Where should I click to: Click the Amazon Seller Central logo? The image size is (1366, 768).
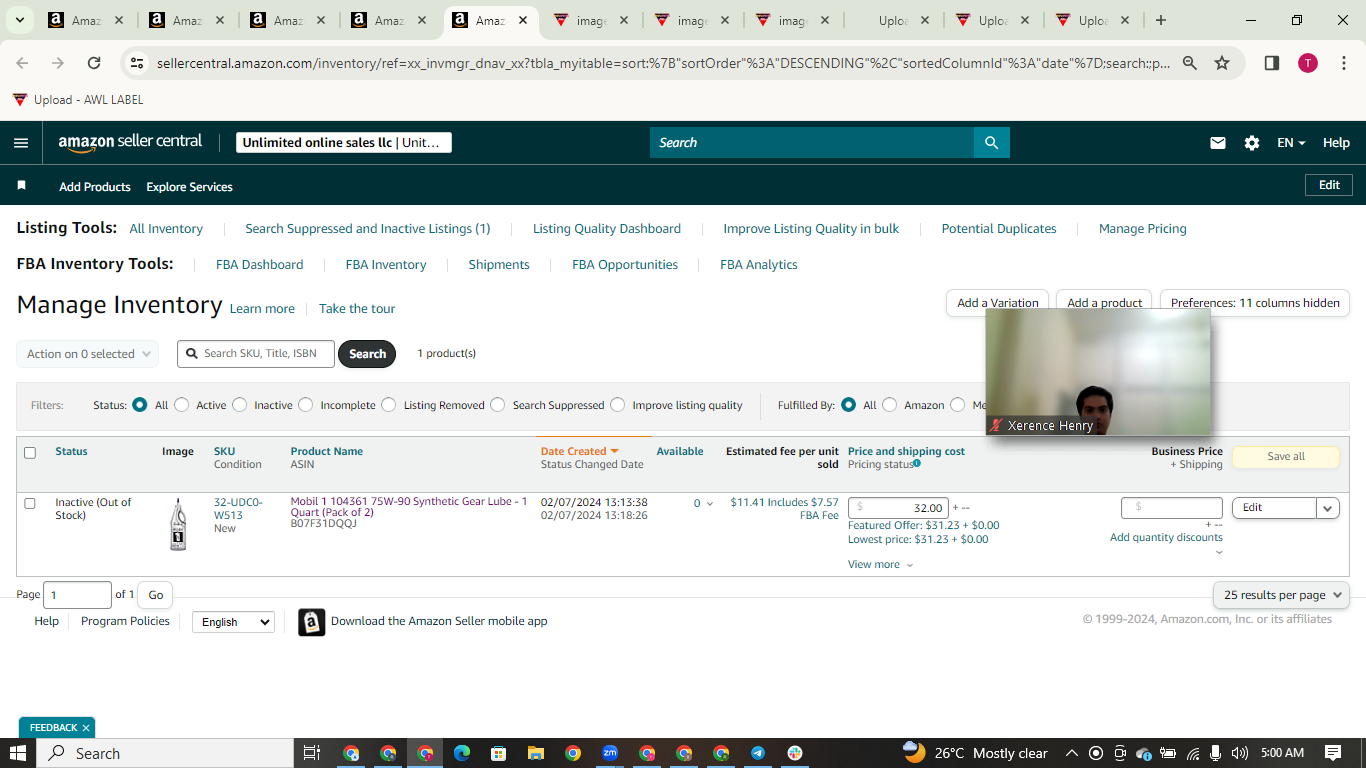(x=130, y=142)
